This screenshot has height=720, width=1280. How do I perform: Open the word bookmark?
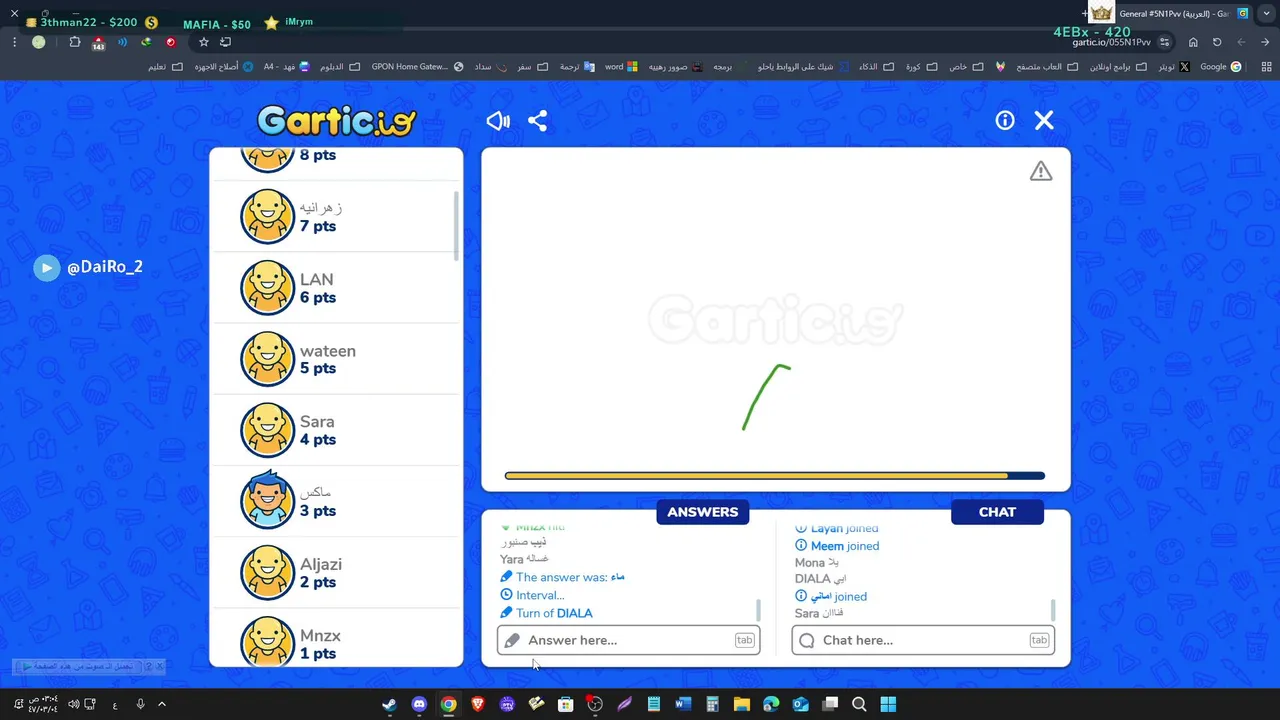pyautogui.click(x=621, y=67)
